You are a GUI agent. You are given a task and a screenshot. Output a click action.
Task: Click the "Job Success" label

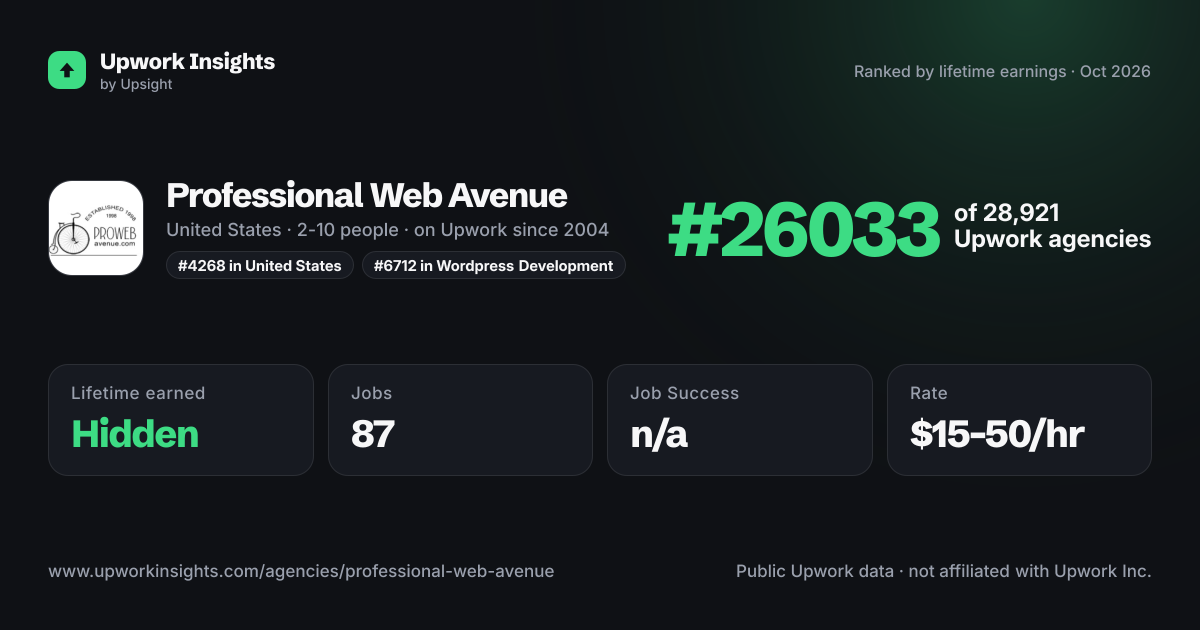[685, 393]
